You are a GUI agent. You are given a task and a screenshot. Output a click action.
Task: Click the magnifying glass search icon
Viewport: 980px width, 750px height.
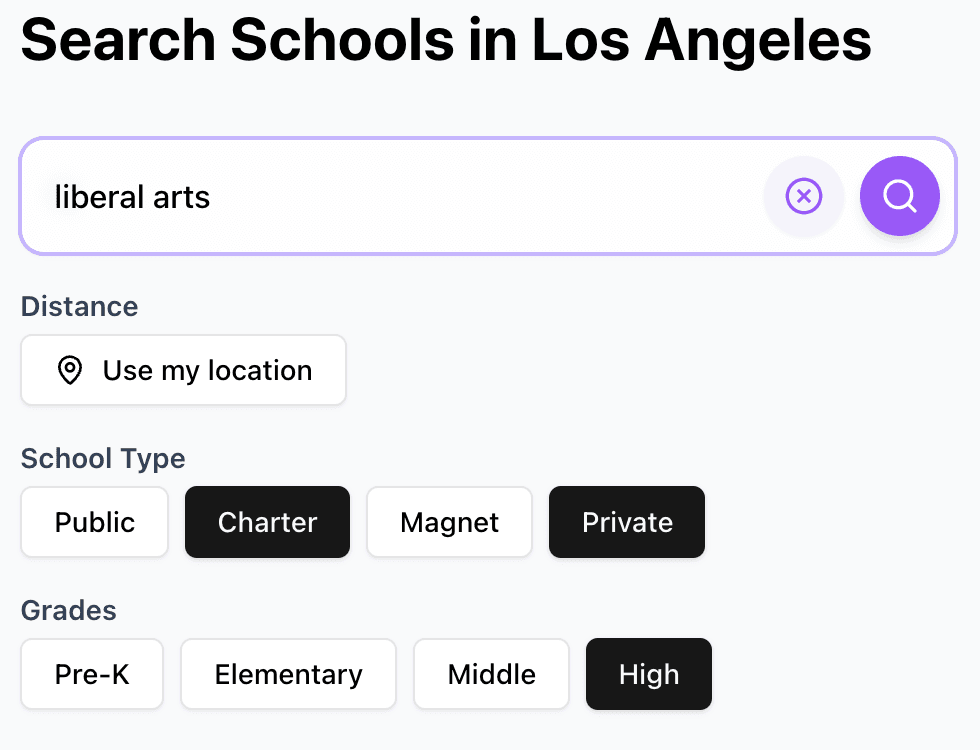click(x=899, y=196)
